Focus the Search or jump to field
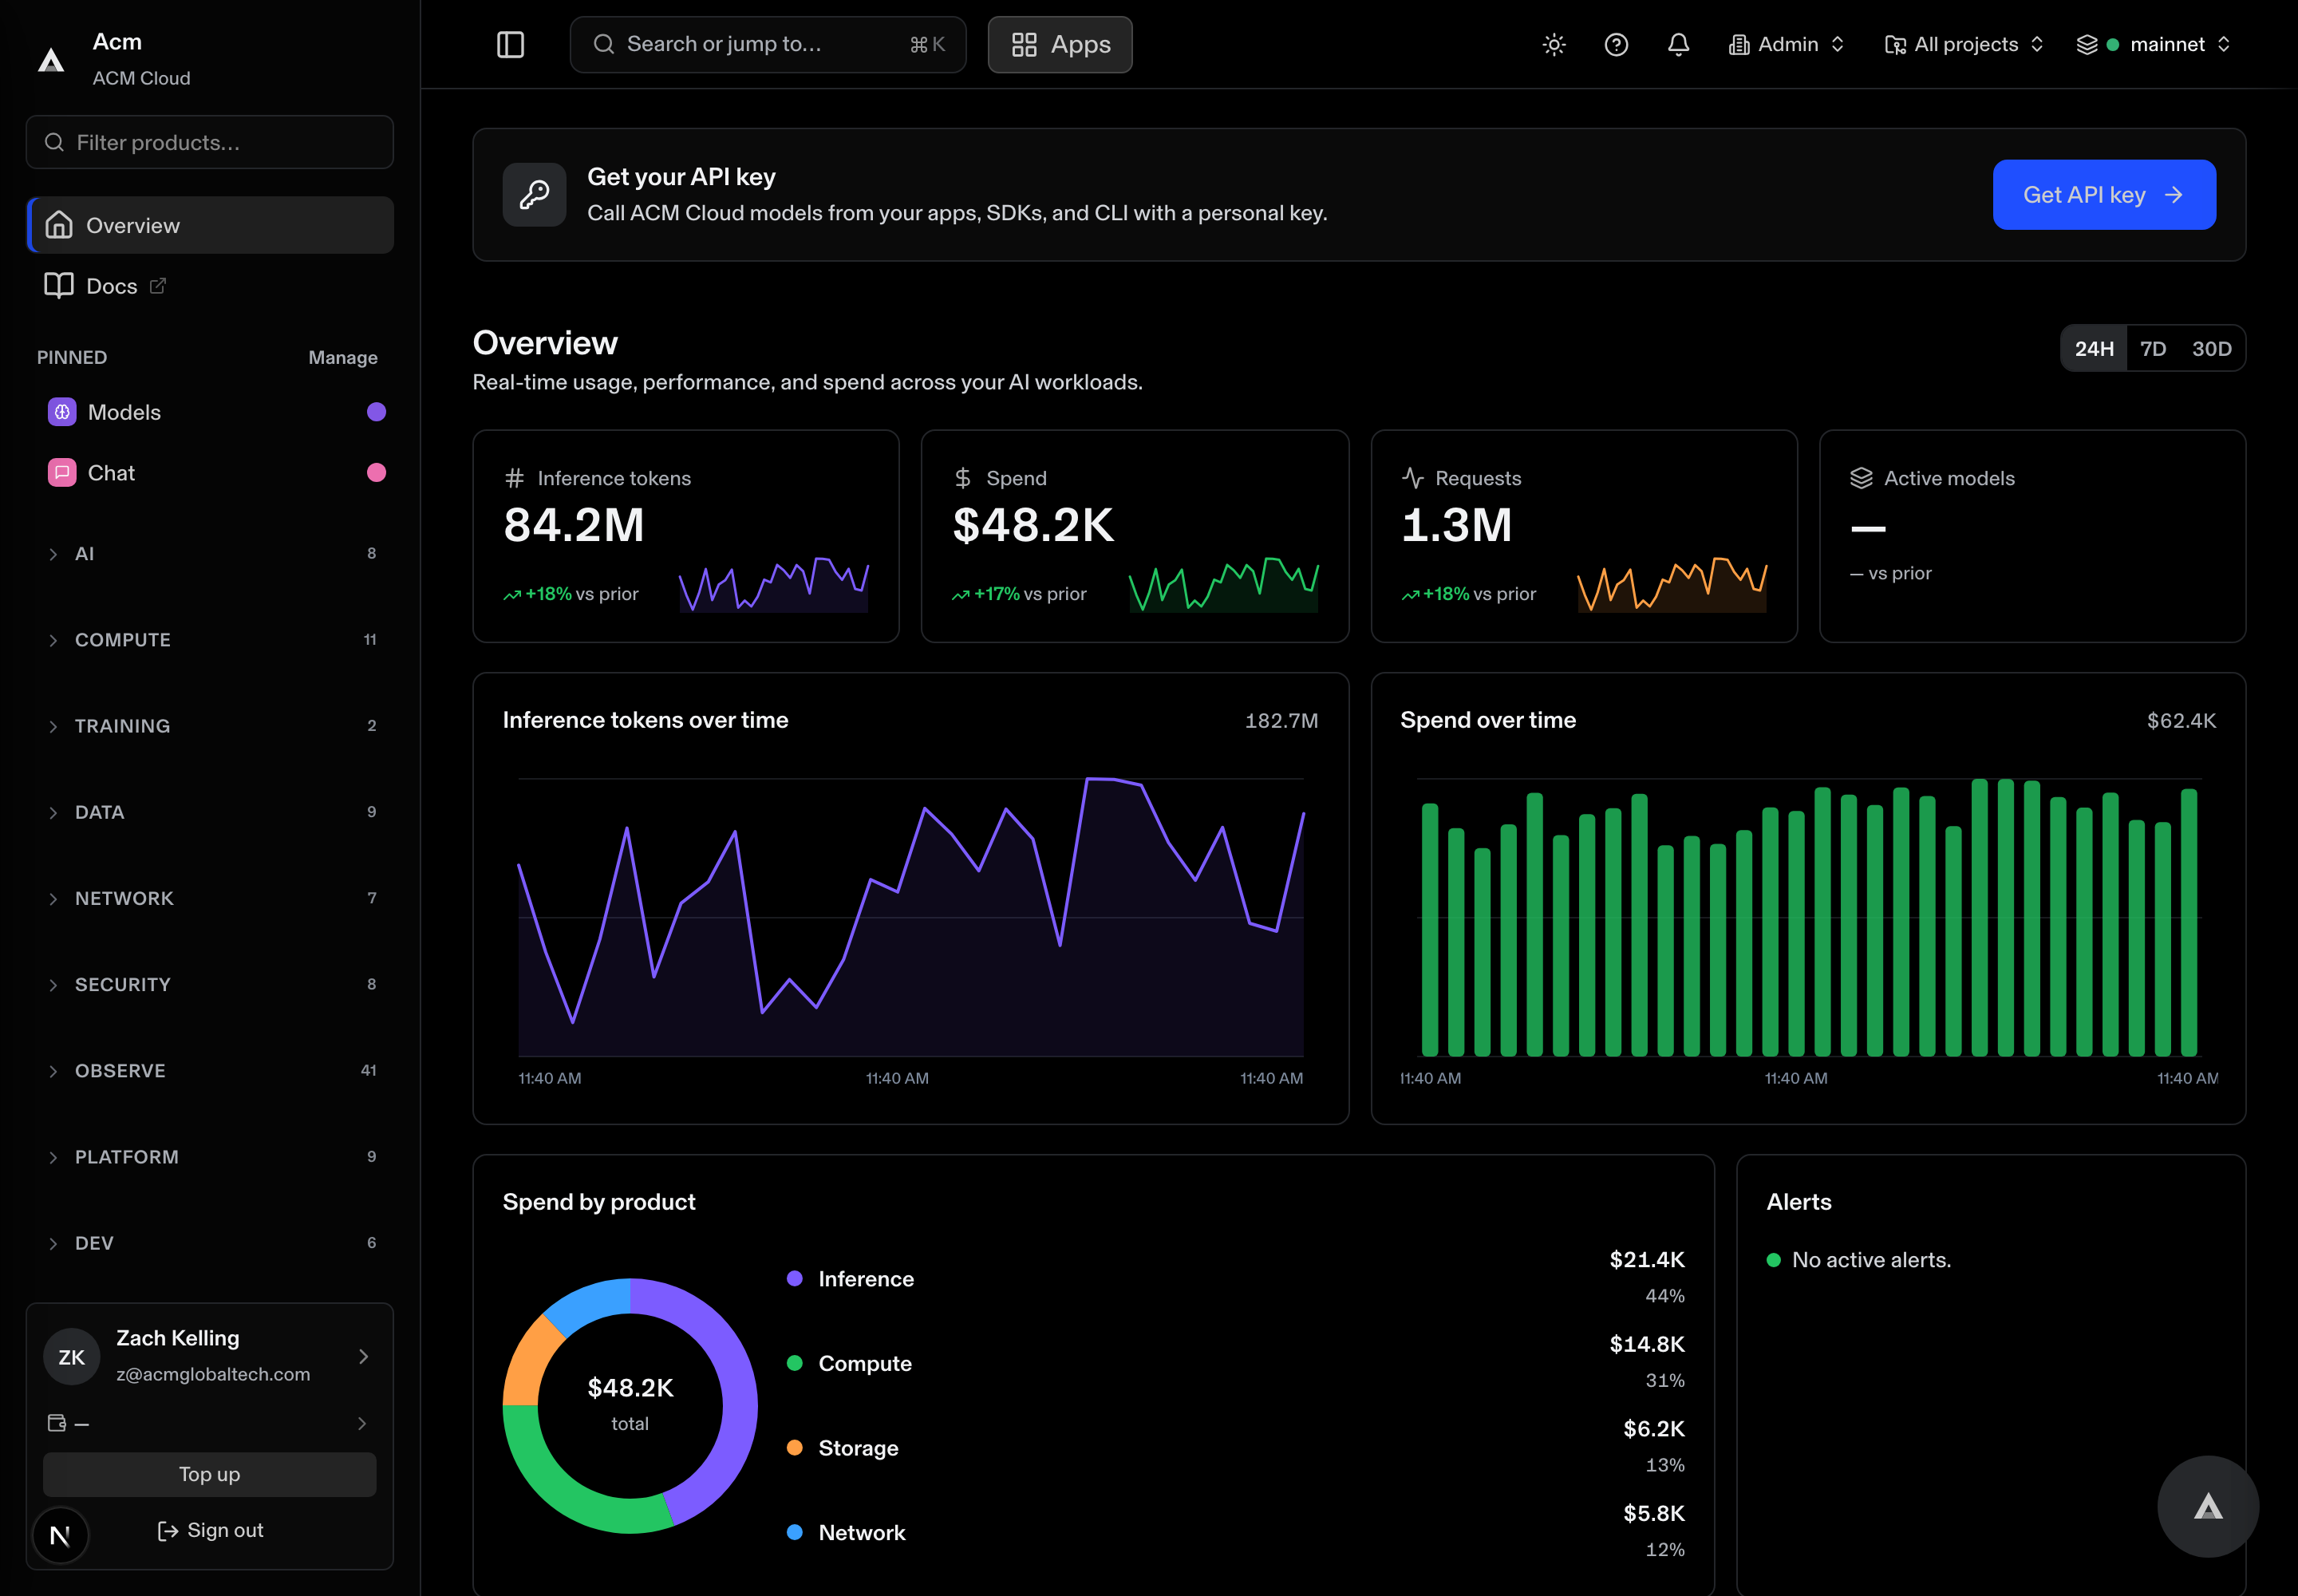The width and height of the screenshot is (2298, 1596). pos(767,44)
